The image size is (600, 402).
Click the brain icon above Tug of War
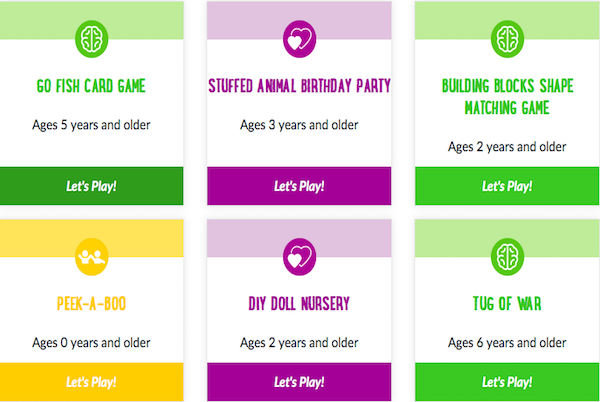pyautogui.click(x=507, y=257)
